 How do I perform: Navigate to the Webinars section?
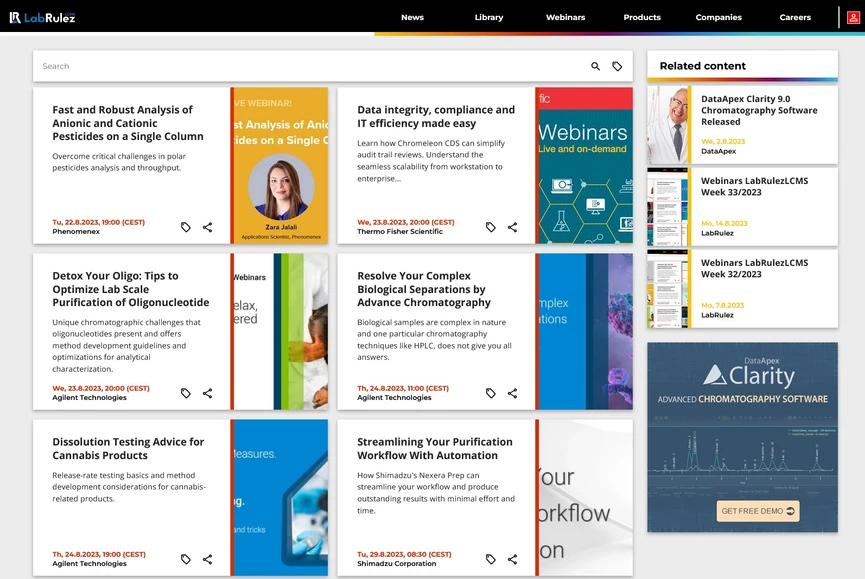click(x=565, y=17)
